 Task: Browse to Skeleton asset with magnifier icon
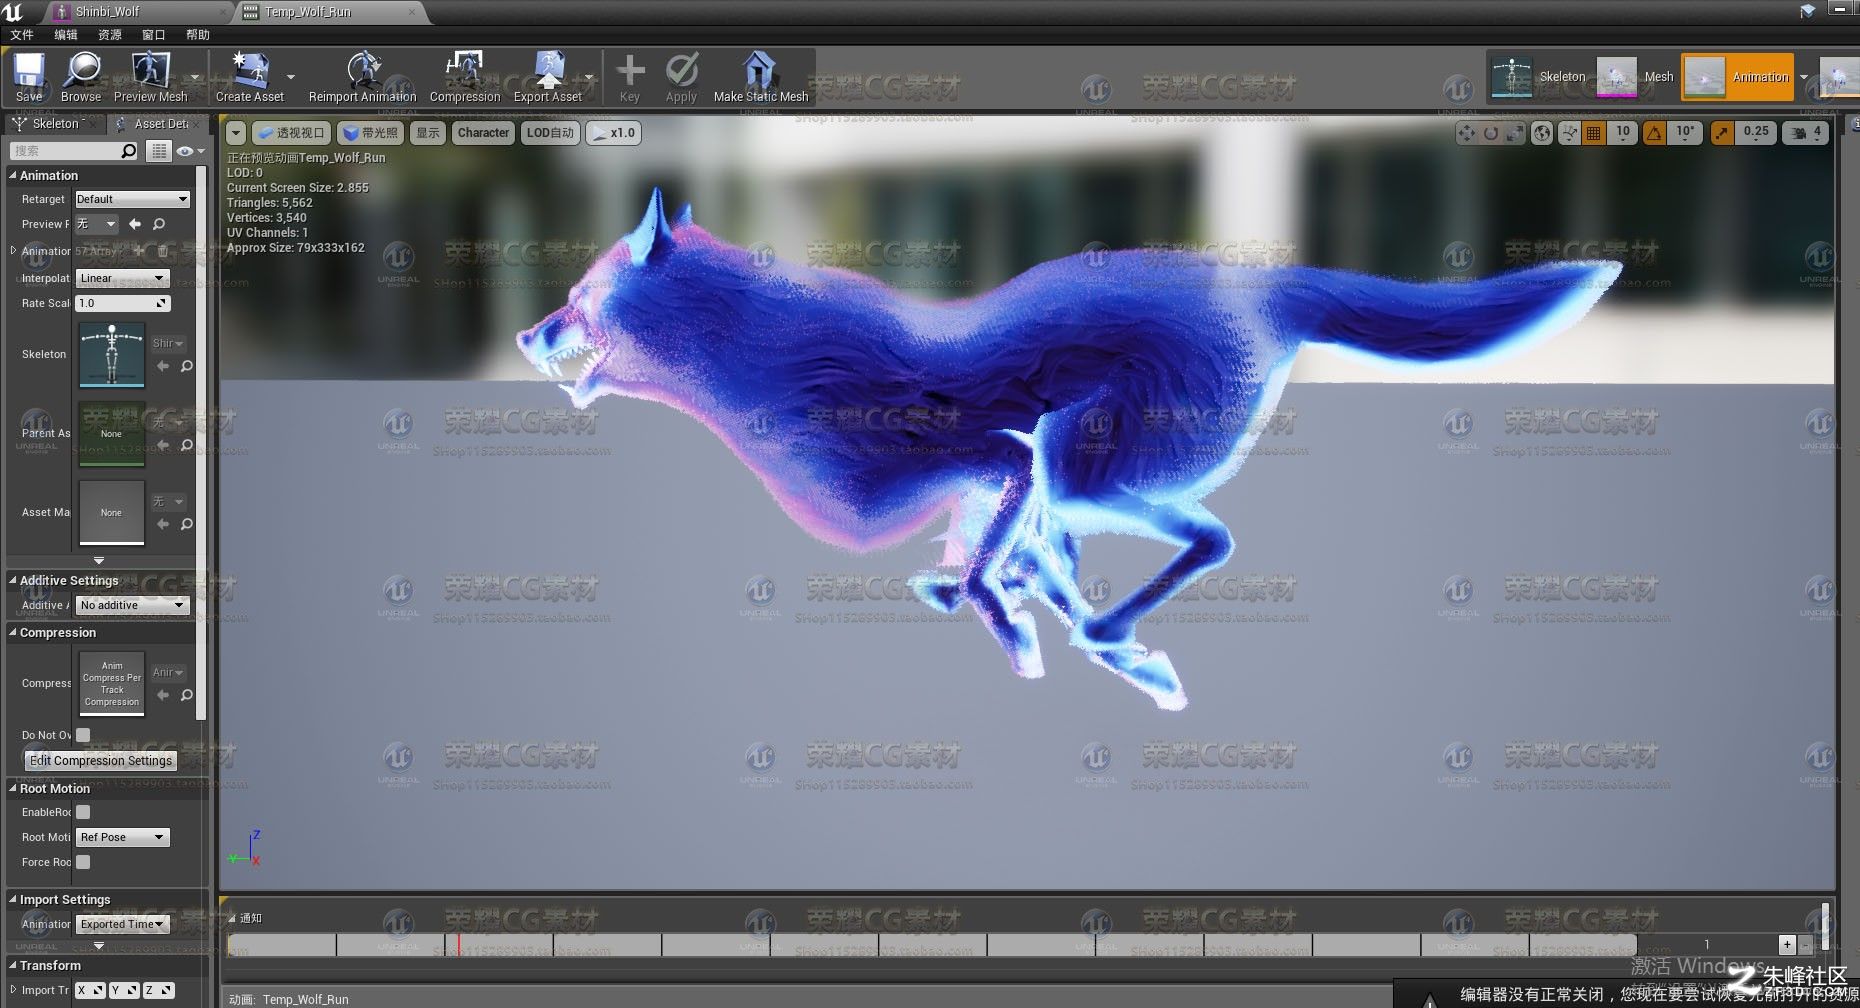[186, 366]
